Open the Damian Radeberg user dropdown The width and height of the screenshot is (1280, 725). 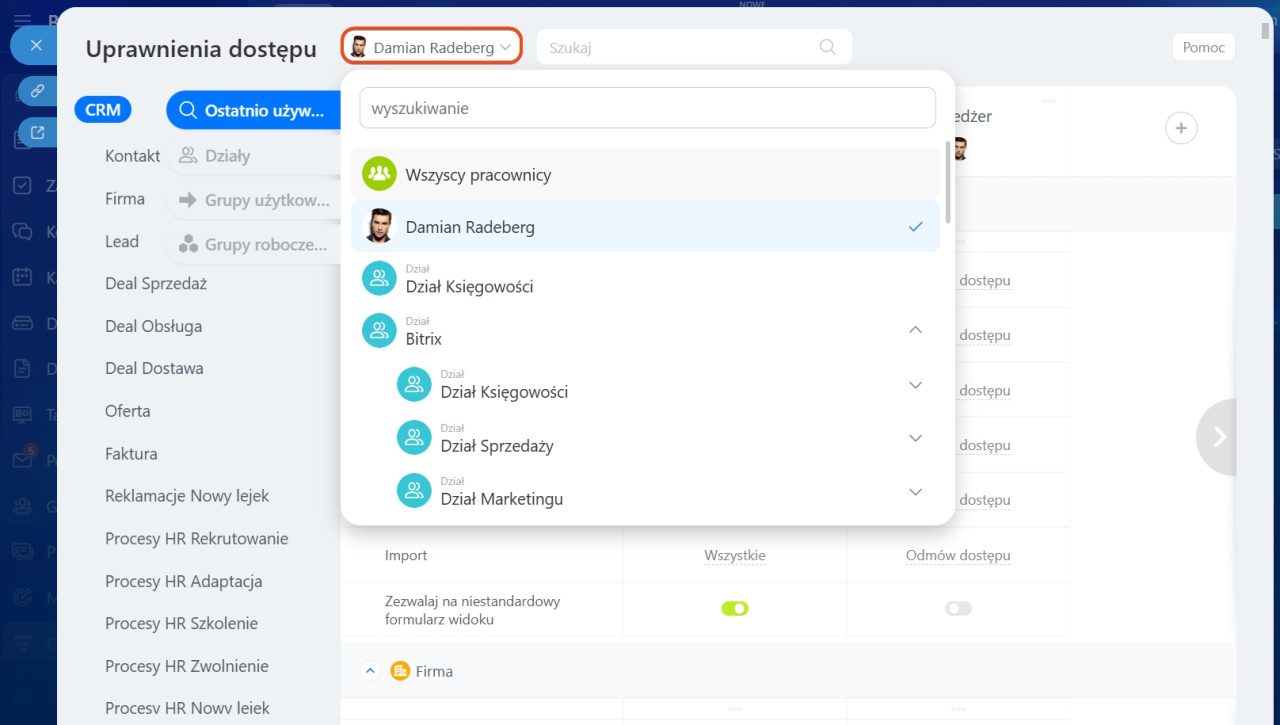click(432, 47)
